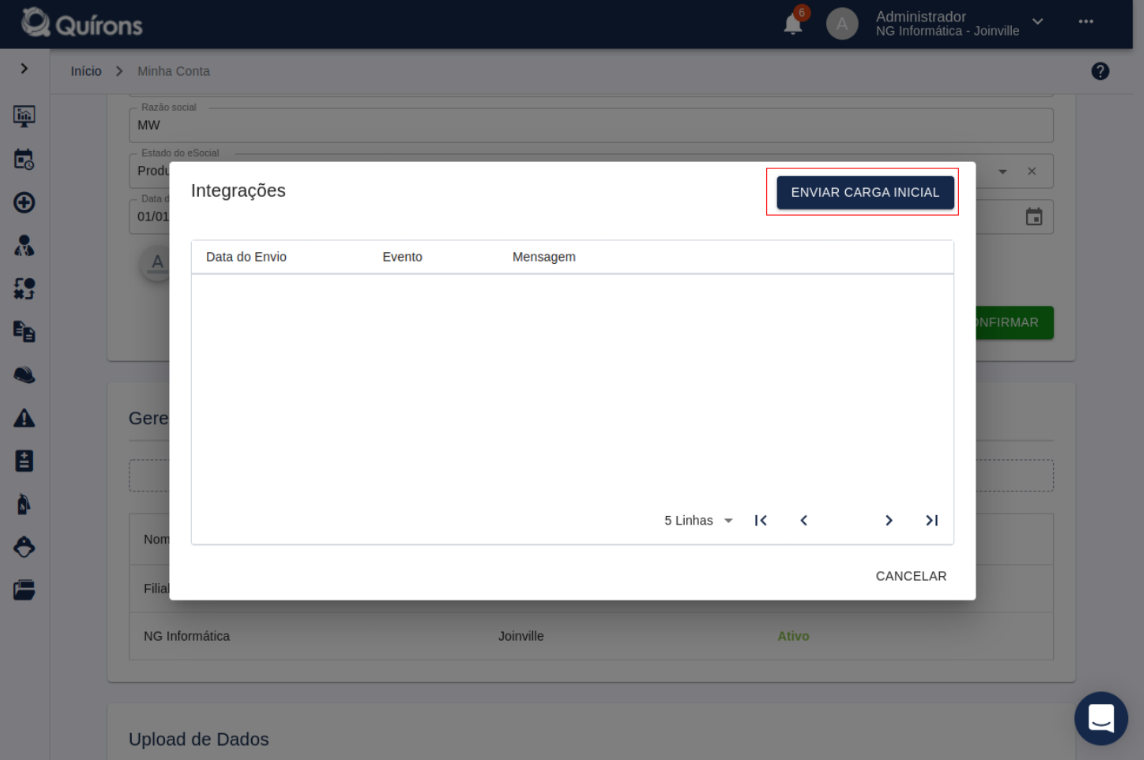Open the documents sidebar icon
This screenshot has width=1144, height=760.
click(24, 332)
